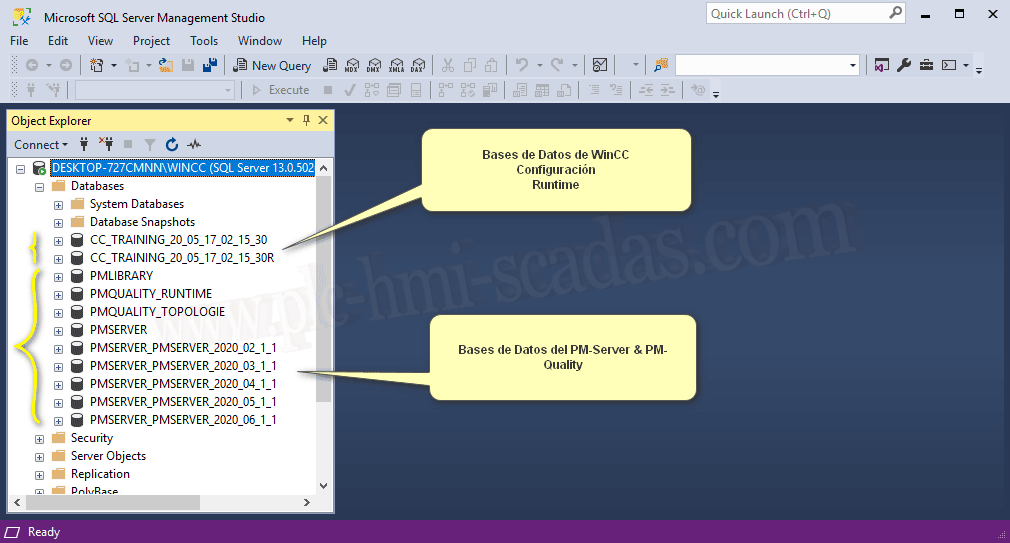The width and height of the screenshot is (1010, 543).
Task: Expand the PMLIBRARY database node
Action: [58, 276]
